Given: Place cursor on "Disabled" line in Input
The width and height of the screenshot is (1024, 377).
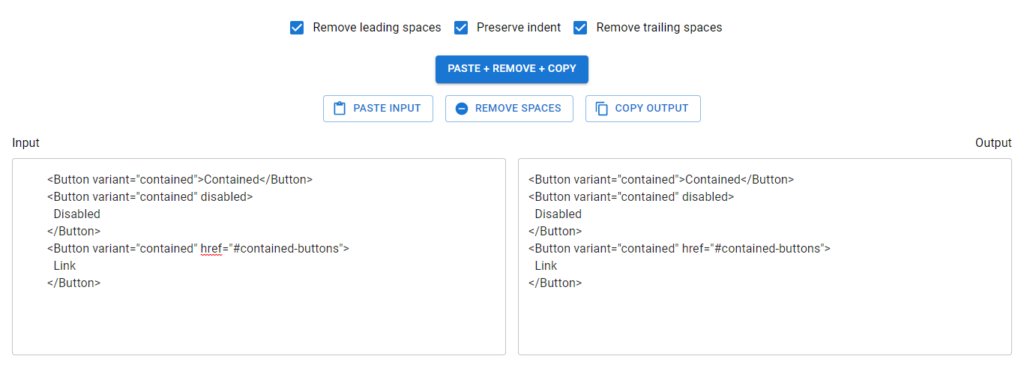Looking at the screenshot, I should (x=77, y=214).
